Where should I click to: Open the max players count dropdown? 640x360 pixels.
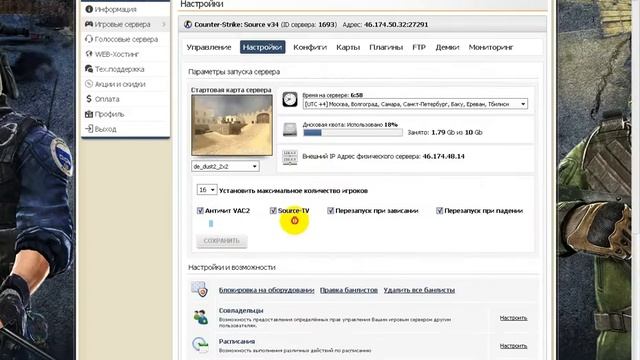tap(207, 190)
